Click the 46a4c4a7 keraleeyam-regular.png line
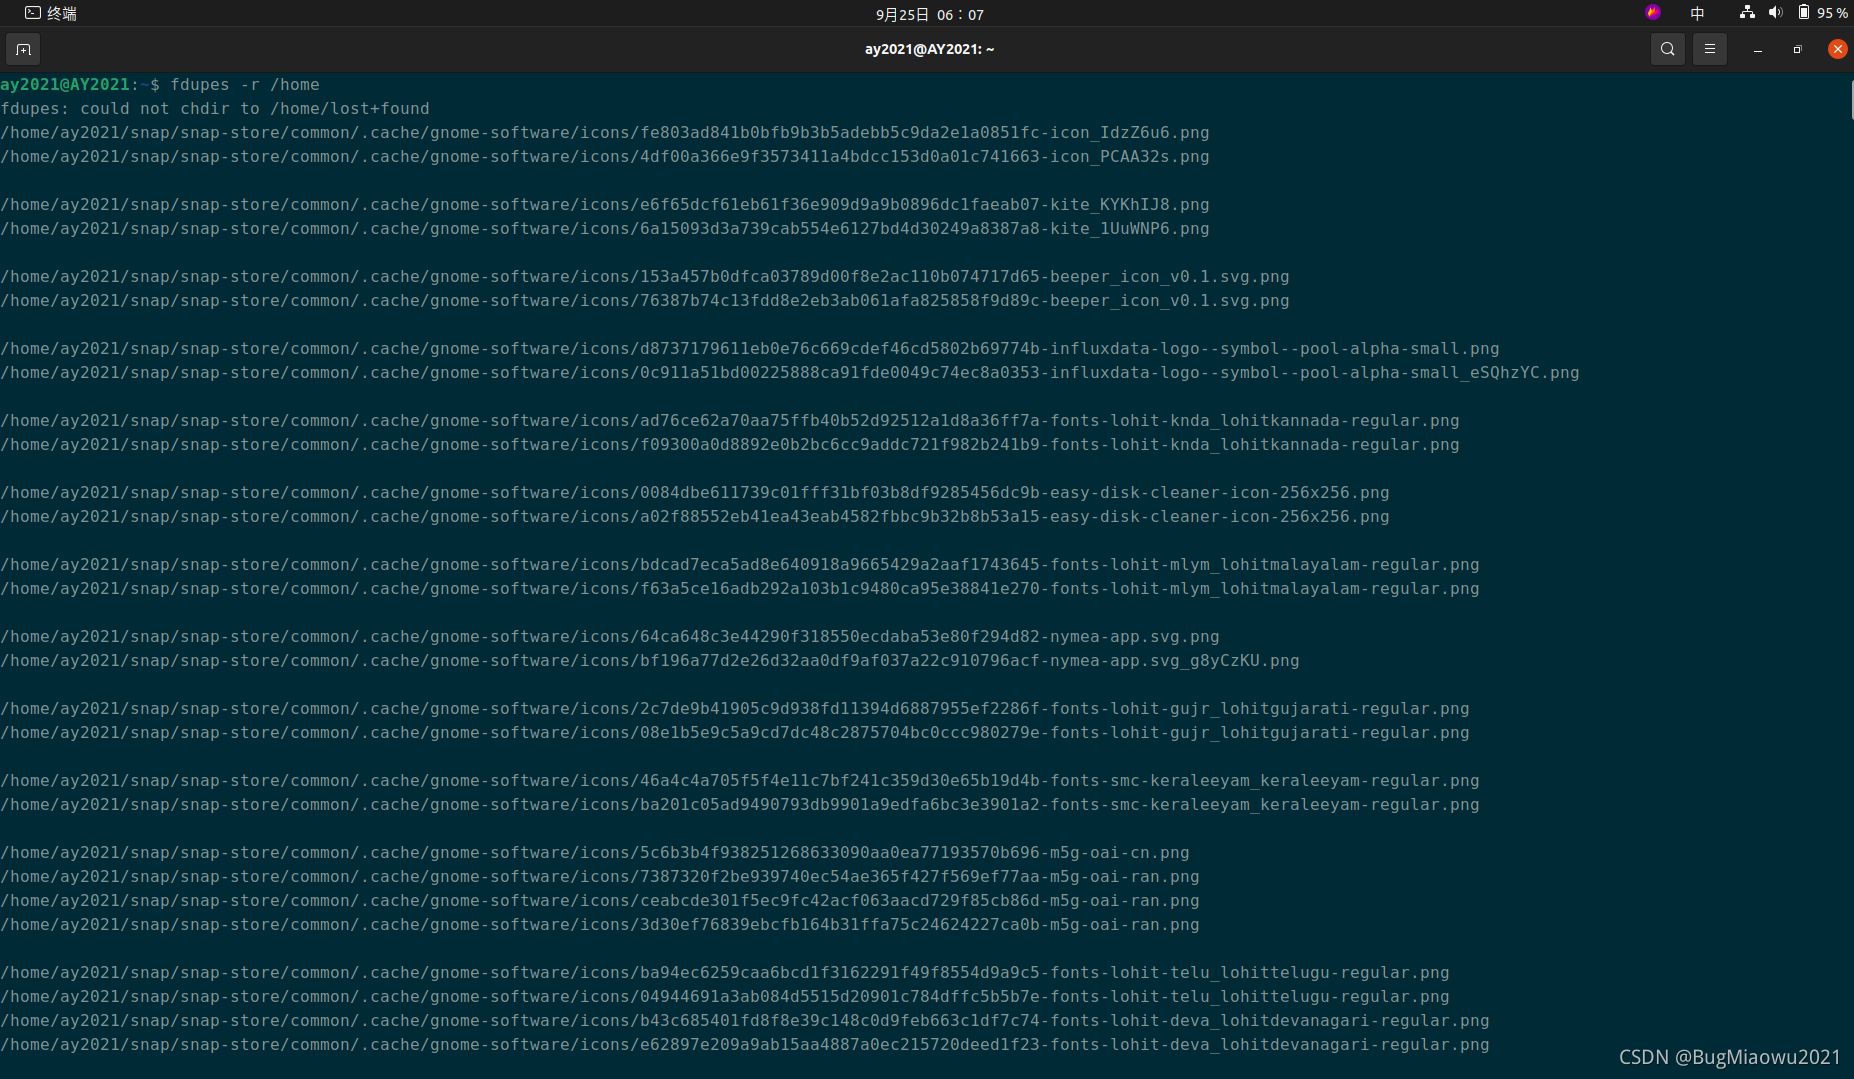 pos(740,781)
